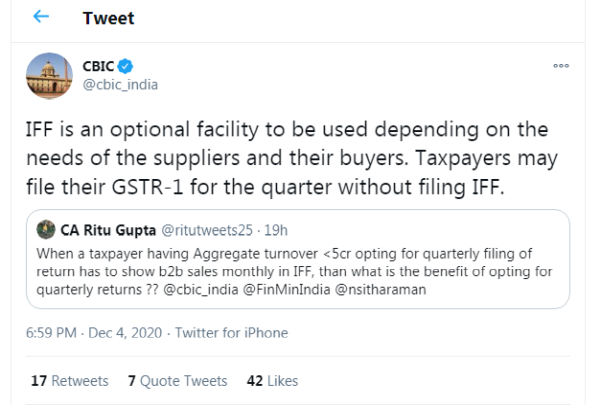
Task: Show the 42 Likes list
Action: tap(272, 381)
